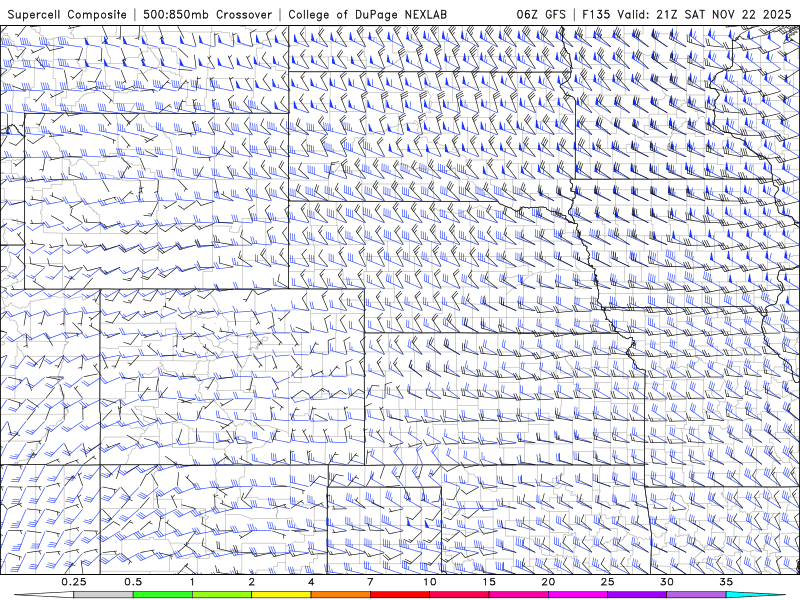Viewport: 800px width, 600px height.
Task: Click the 'Valid: 21Z SAT NOV 22 2025' text
Action: (x=704, y=14)
